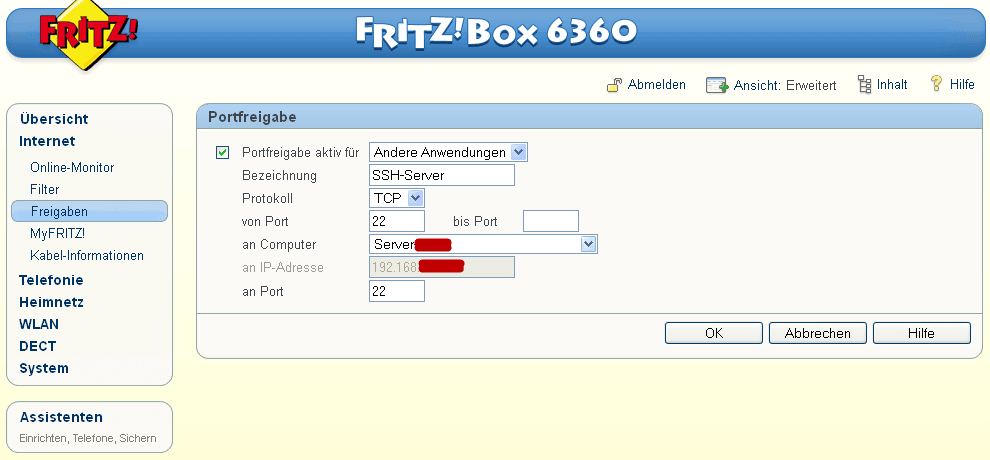Click the Ansicht view mode icon
This screenshot has height=460, width=990.
(717, 85)
